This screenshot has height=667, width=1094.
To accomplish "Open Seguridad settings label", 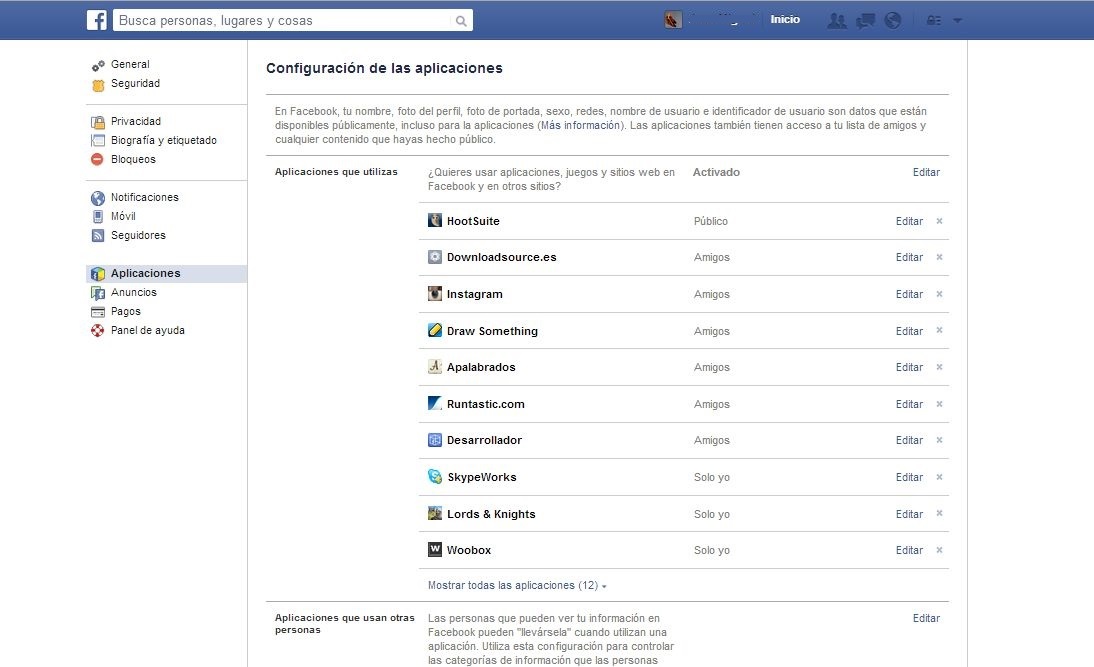I will click(x=135, y=83).
